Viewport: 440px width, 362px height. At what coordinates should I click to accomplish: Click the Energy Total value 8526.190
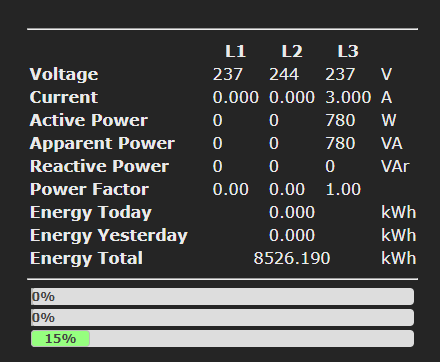[292, 258]
